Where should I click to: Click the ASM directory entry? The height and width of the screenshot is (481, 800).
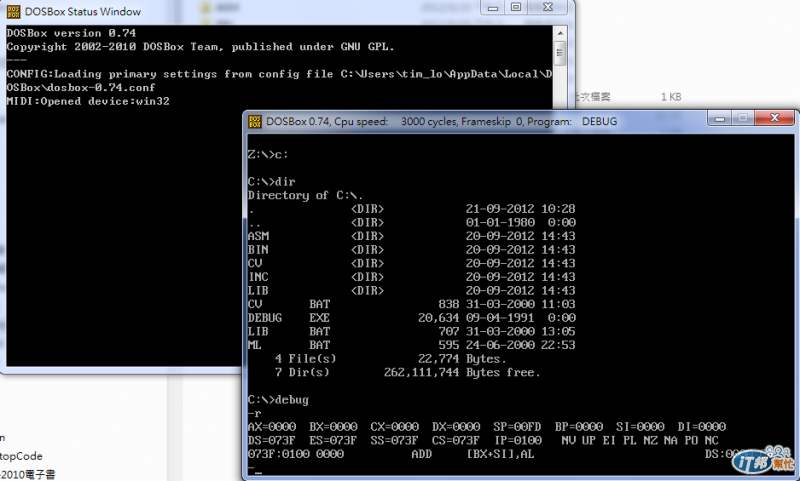tap(411, 236)
